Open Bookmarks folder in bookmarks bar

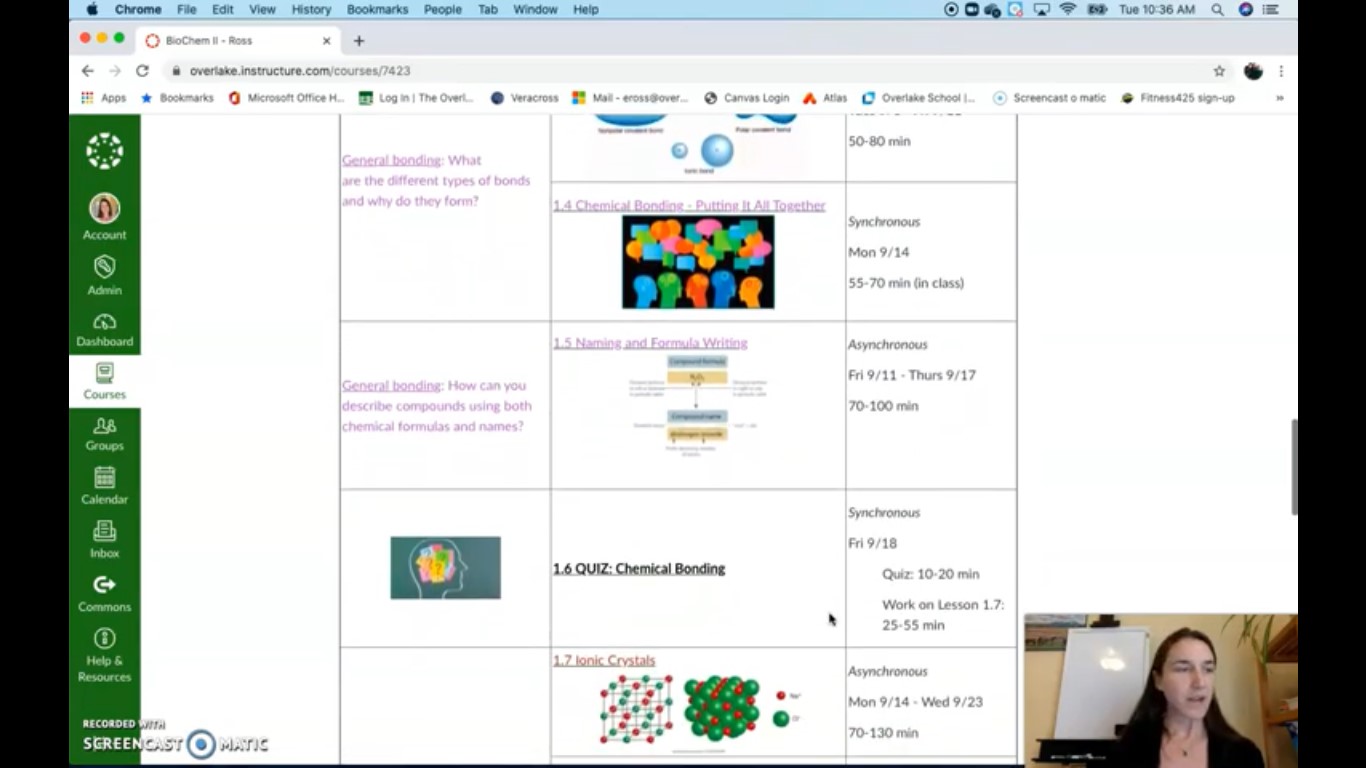tap(177, 98)
